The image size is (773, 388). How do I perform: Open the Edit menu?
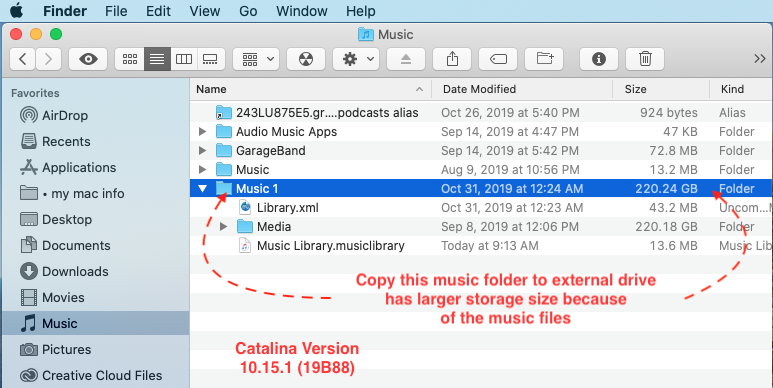pos(158,11)
